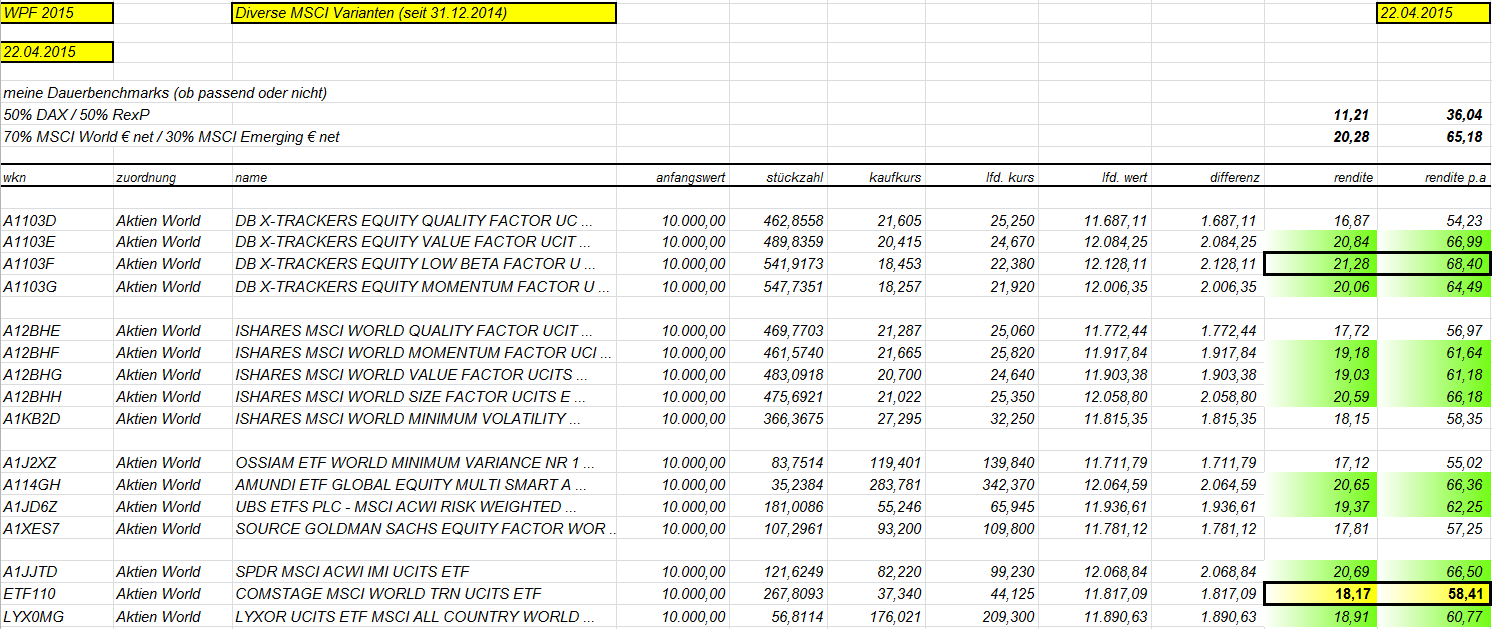Select WKN cell A1103G
Viewport: 1492px width, 629px height.
(x=31, y=286)
